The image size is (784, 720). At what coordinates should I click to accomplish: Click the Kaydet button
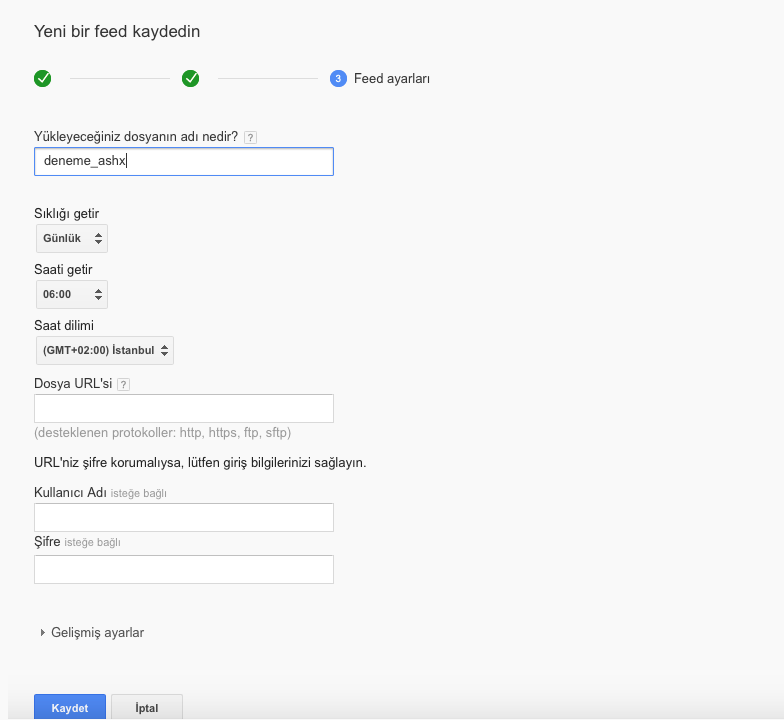click(x=70, y=707)
